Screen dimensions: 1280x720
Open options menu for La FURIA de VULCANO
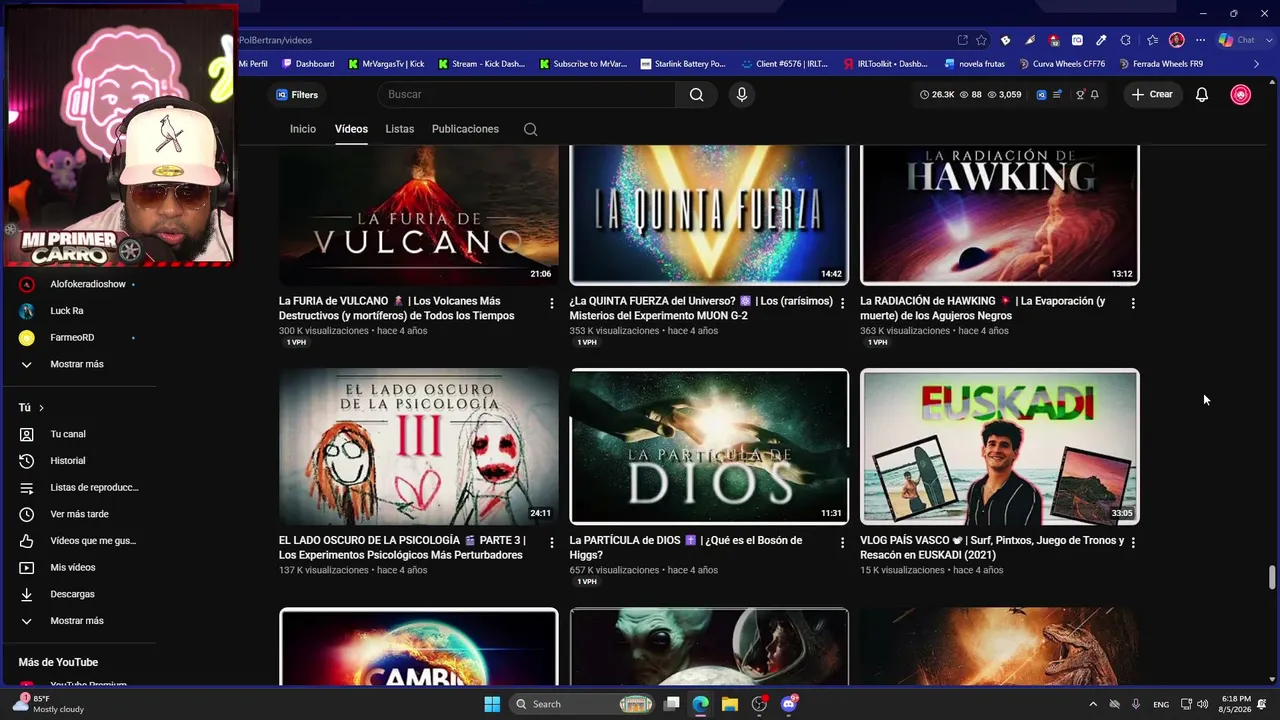(552, 303)
